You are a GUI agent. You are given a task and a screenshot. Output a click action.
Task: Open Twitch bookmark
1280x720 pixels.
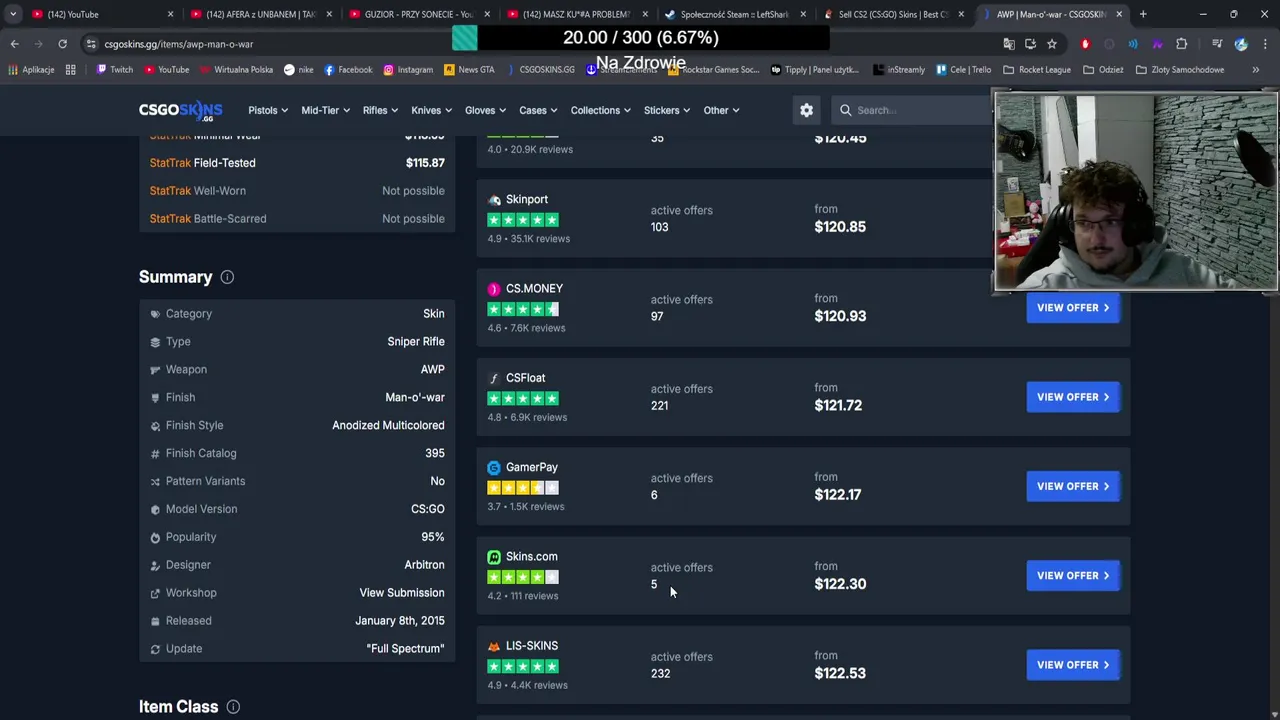pos(114,70)
